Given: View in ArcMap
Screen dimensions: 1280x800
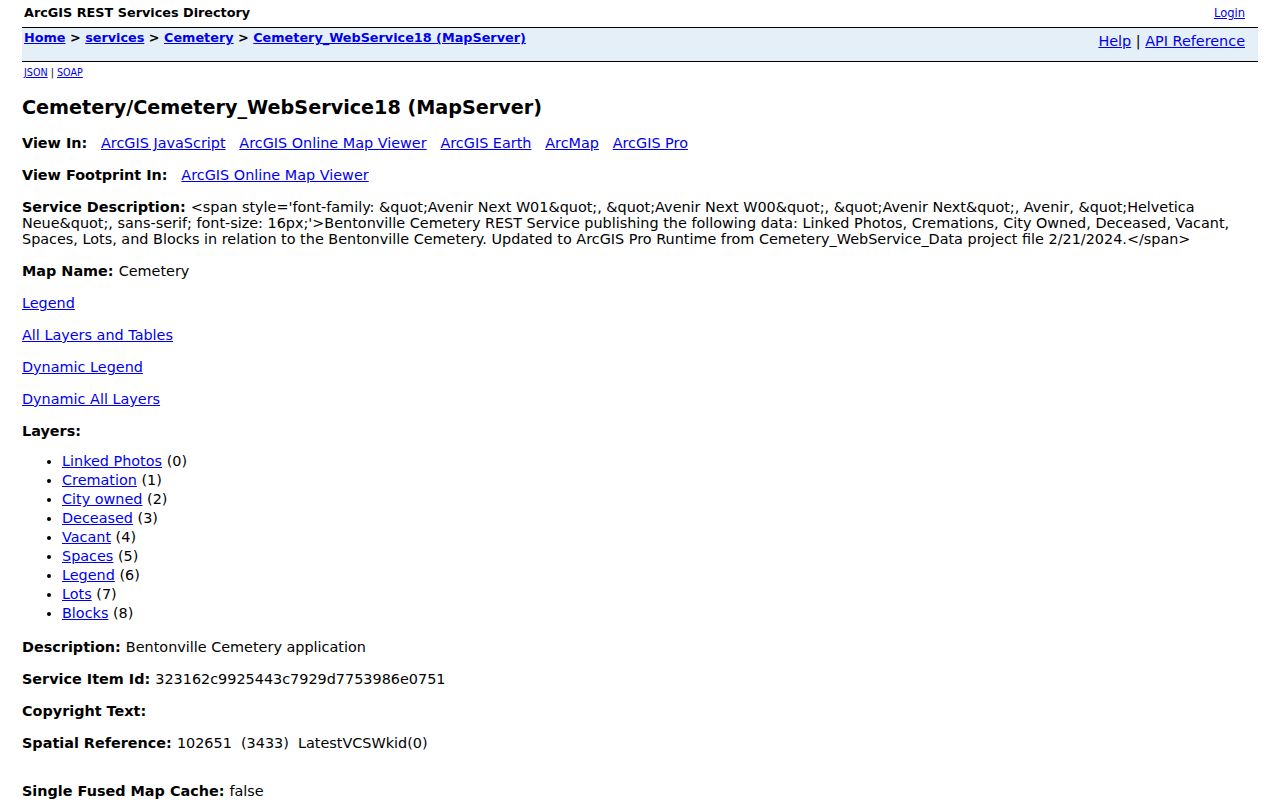Looking at the screenshot, I should pyautogui.click(x=572, y=143).
